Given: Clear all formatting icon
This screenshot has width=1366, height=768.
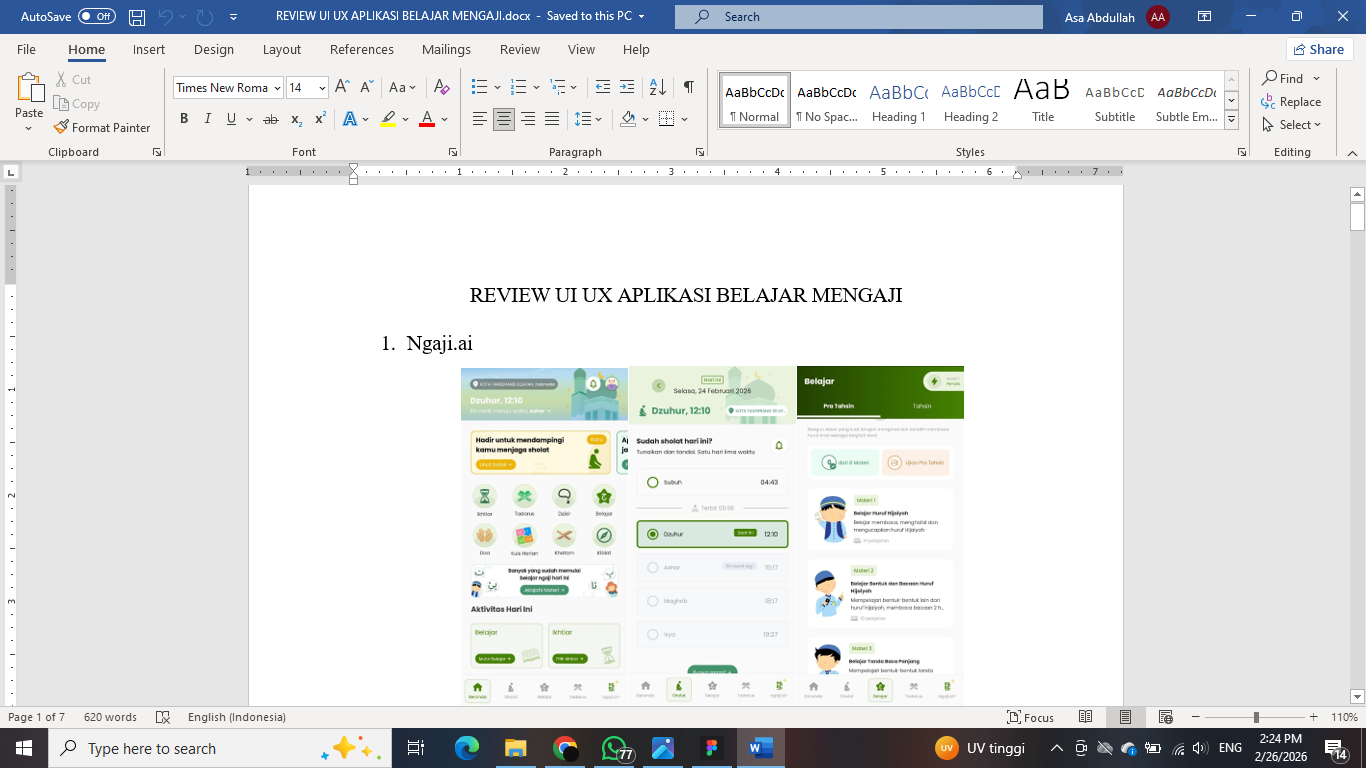Looking at the screenshot, I should tap(442, 87).
